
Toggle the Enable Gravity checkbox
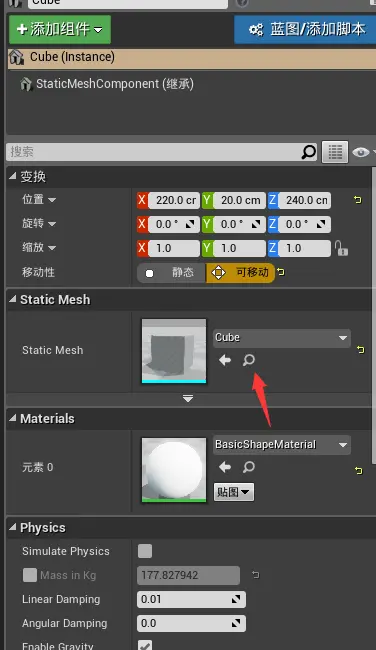click(x=145, y=645)
